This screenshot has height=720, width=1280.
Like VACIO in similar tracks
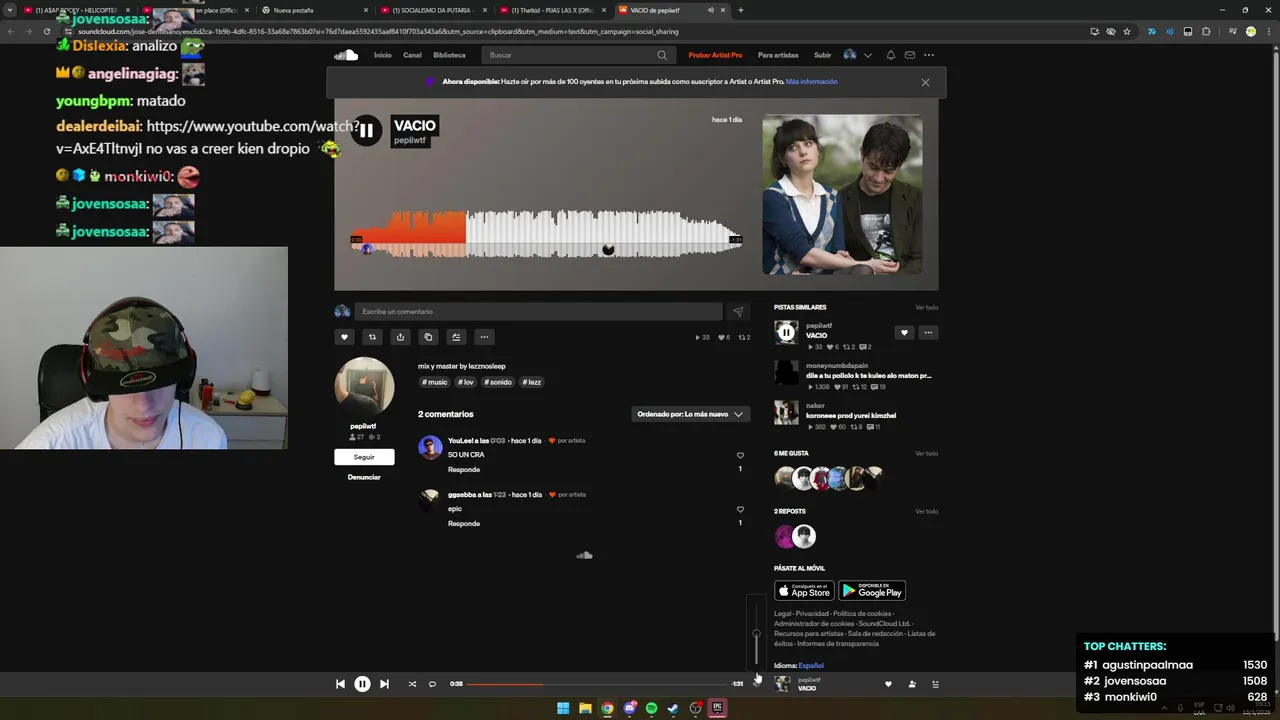[904, 332]
